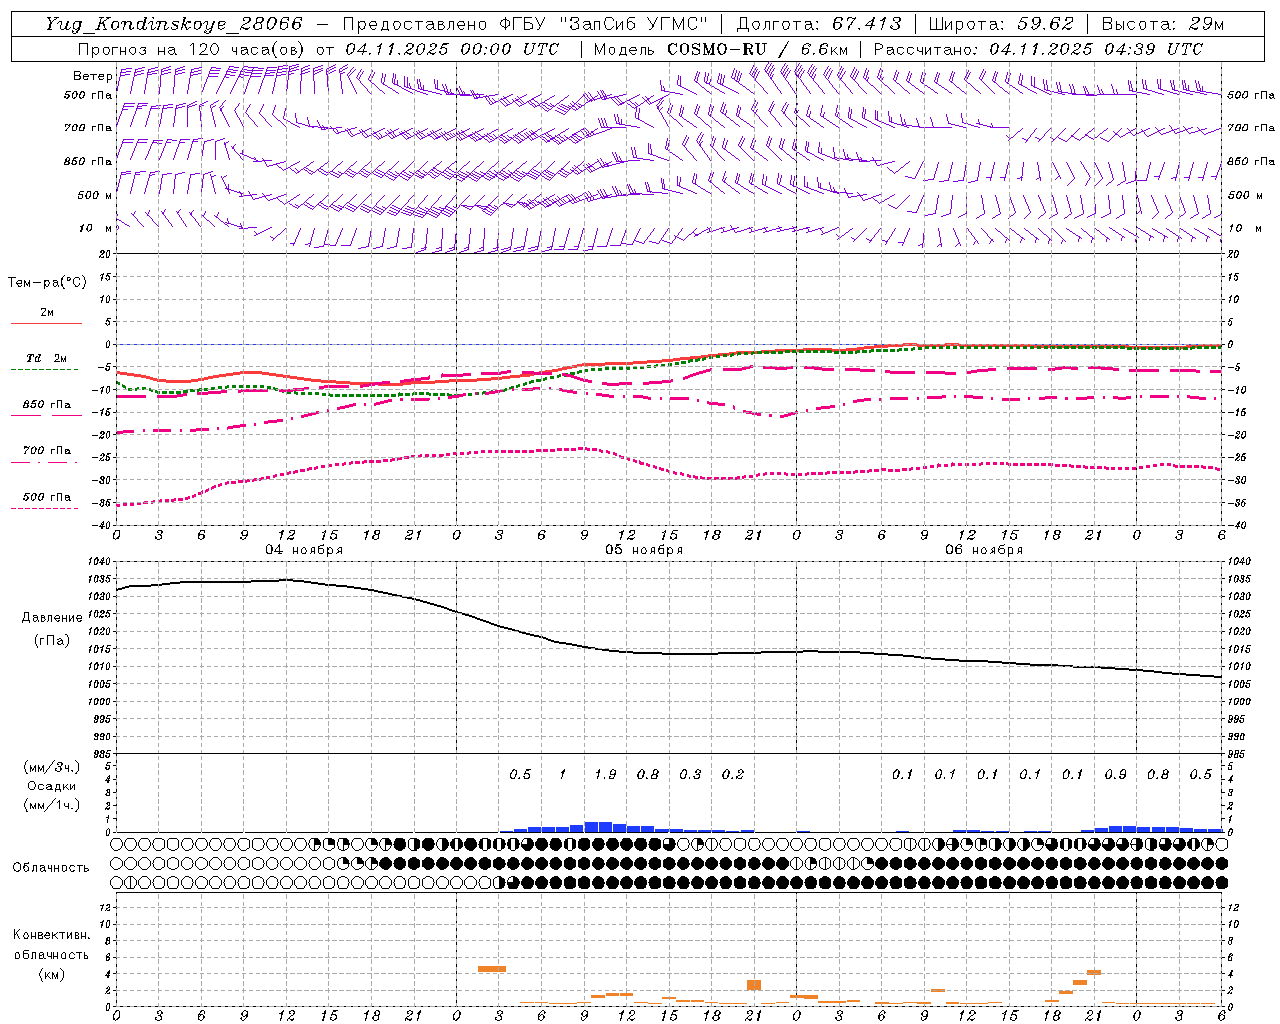Click the 0.9 precipitation amount
The image size is (1280, 1024).
[x=1116, y=775]
